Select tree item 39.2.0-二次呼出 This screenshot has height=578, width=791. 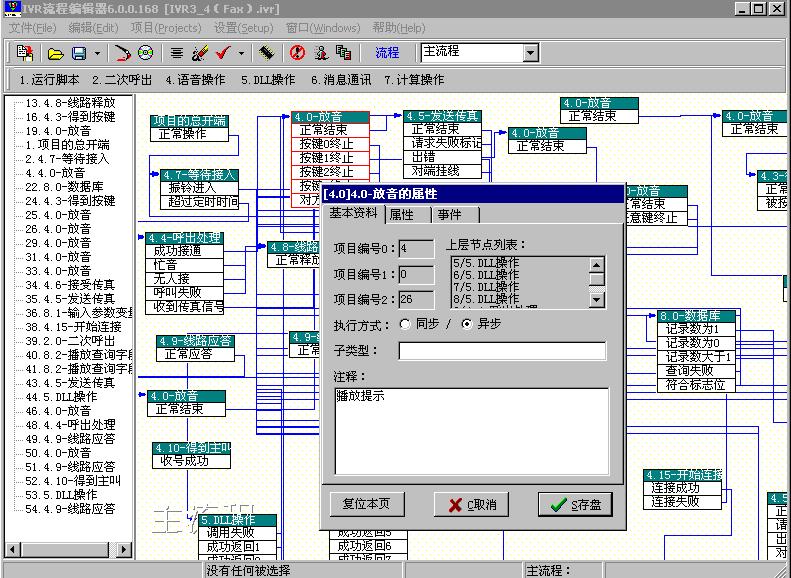pos(70,341)
